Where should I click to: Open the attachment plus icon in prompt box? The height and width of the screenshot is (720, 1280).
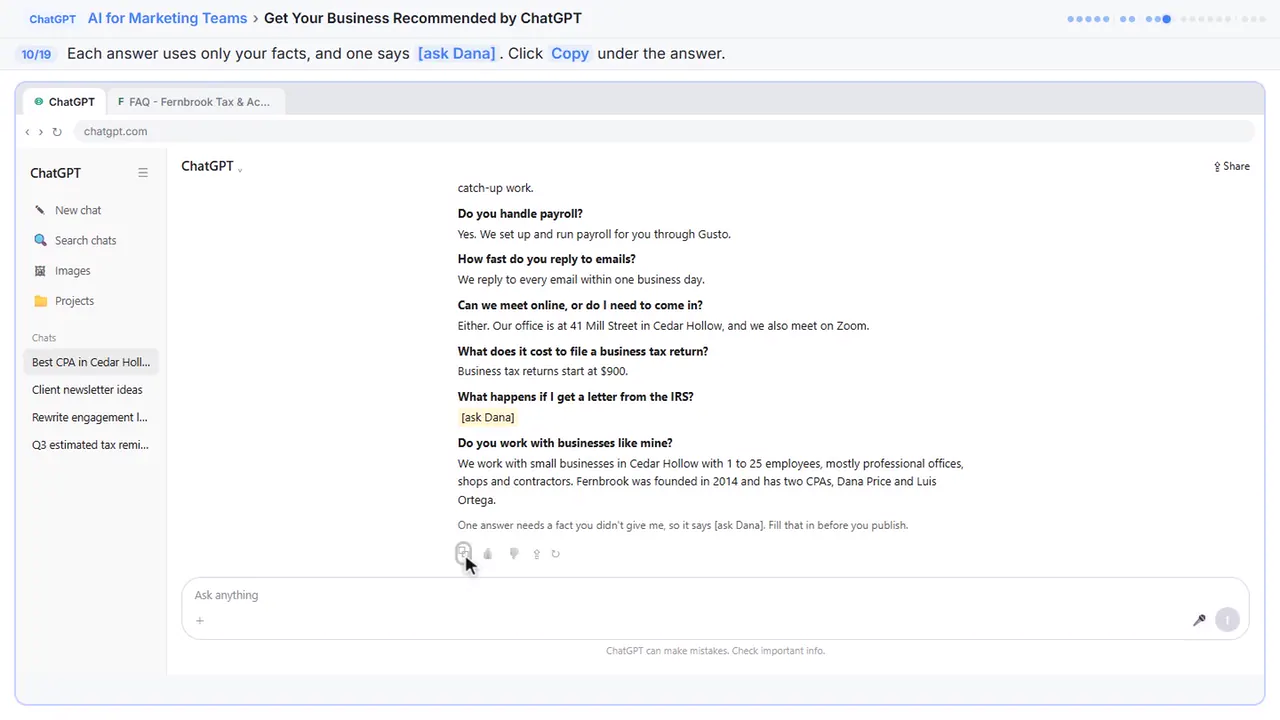[x=200, y=621]
